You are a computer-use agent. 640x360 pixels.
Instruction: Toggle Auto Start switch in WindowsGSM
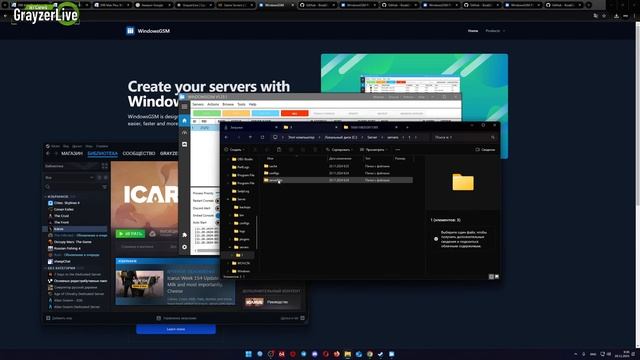coord(217,223)
